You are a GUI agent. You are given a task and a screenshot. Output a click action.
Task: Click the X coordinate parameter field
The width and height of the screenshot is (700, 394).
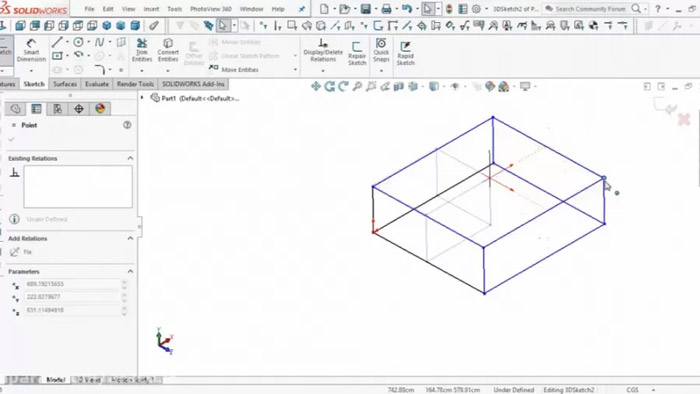point(73,284)
